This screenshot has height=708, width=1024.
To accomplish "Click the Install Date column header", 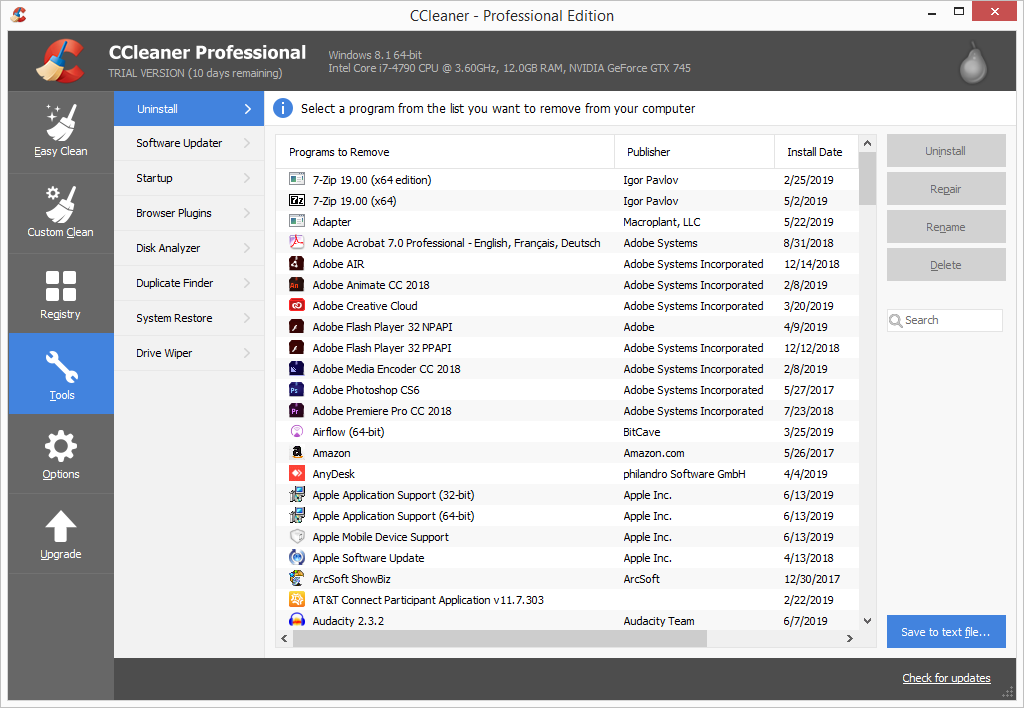I will 815,150.
